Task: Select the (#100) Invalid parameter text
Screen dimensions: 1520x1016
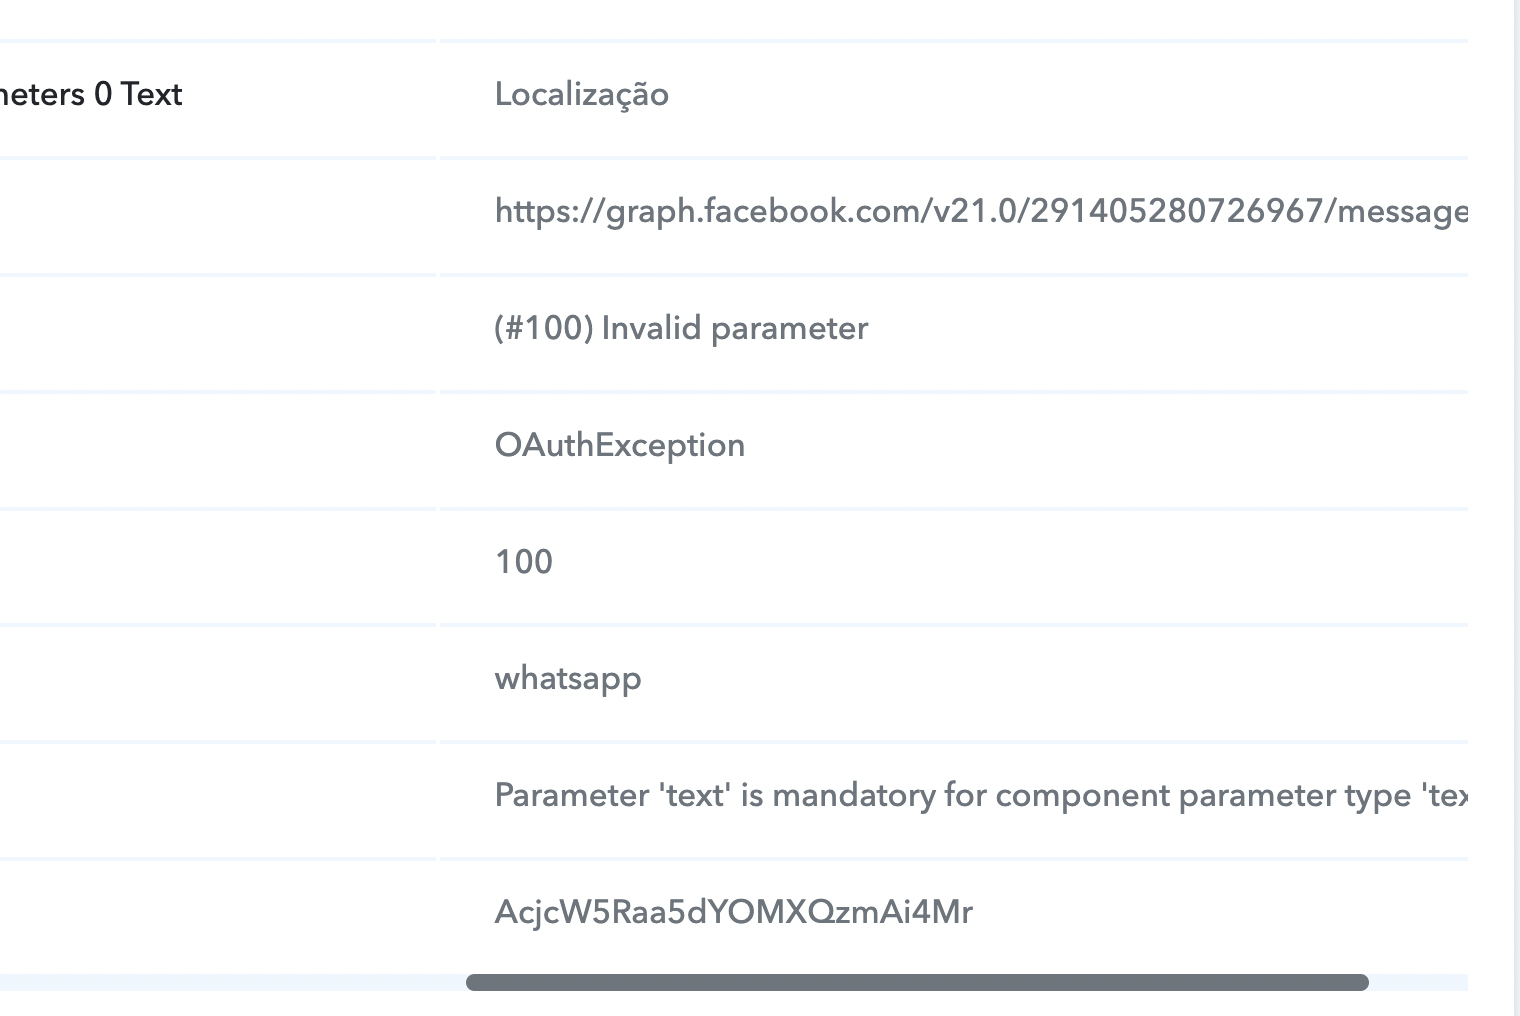Action: click(681, 328)
